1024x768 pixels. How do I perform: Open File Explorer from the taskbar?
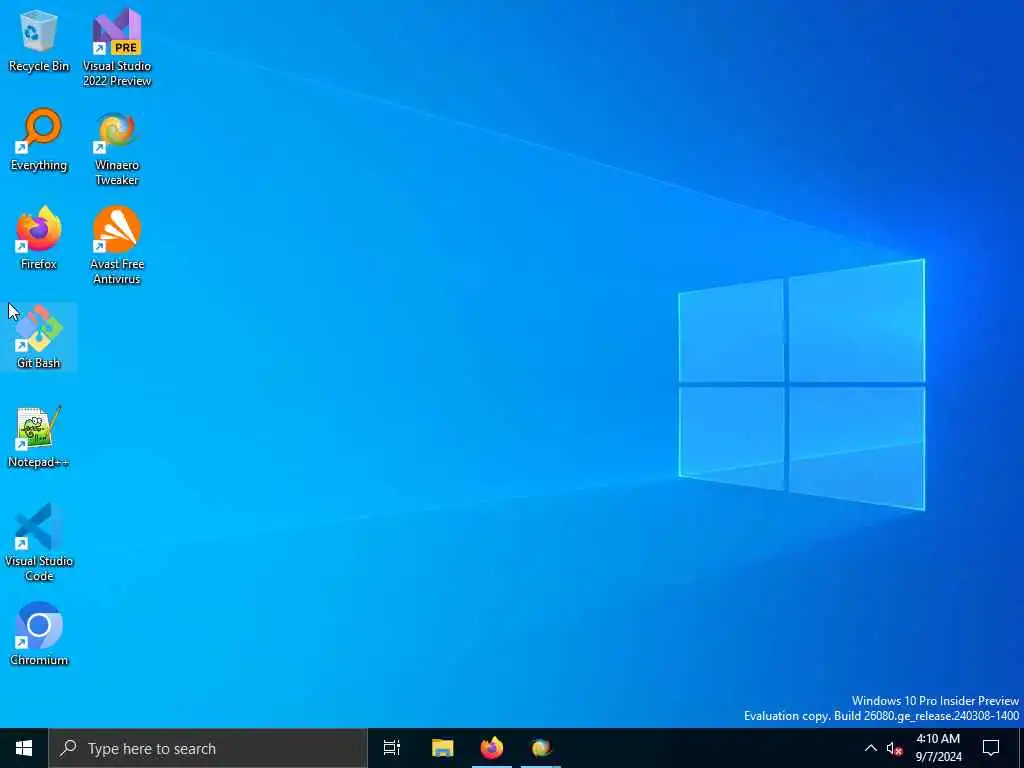(x=442, y=748)
